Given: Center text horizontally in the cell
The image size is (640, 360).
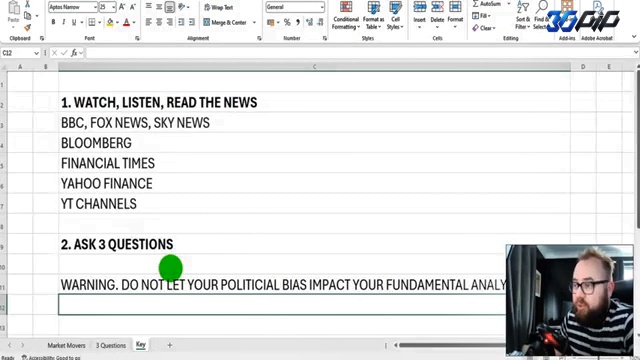Looking at the screenshot, I should tap(159, 22).
